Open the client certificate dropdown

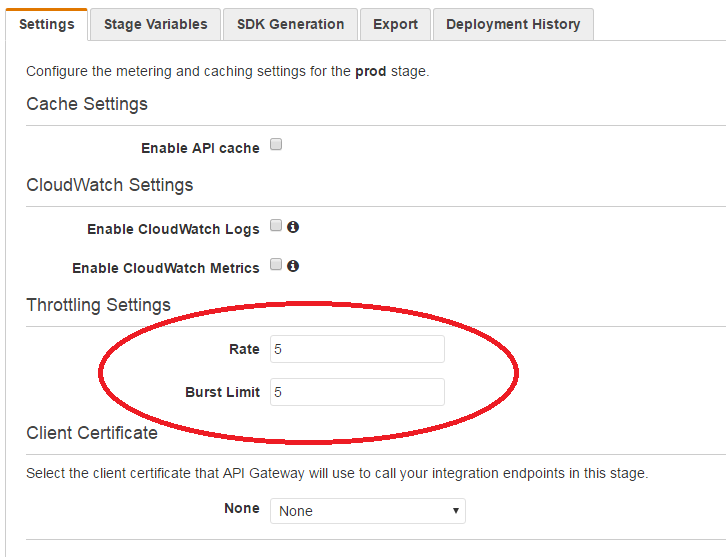point(367,511)
